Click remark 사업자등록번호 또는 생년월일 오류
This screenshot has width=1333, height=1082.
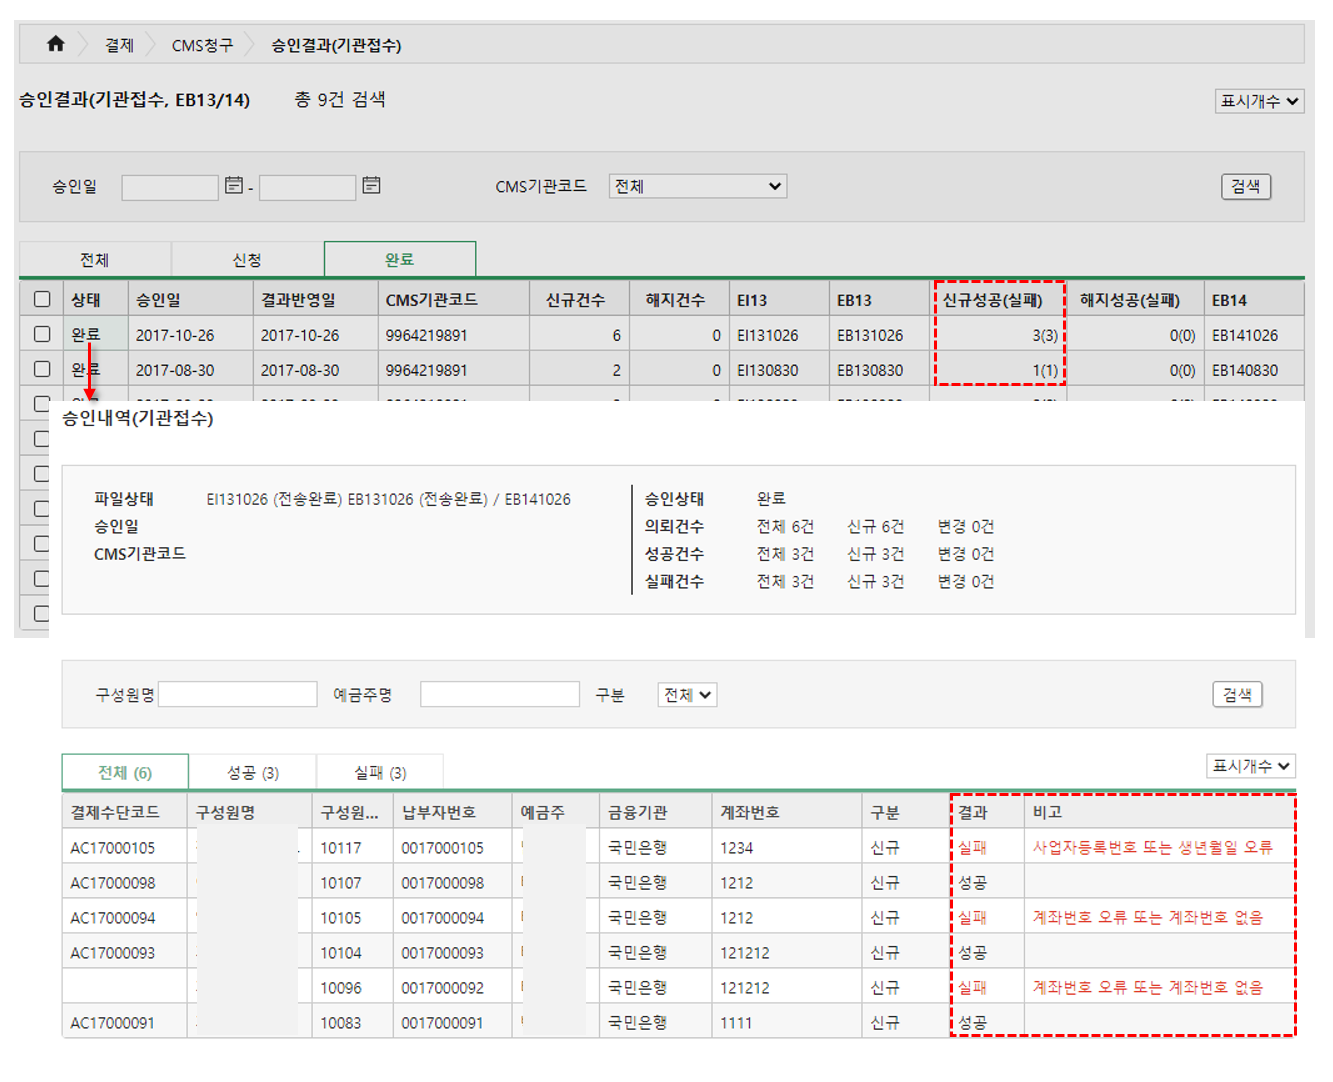pyautogui.click(x=1152, y=847)
